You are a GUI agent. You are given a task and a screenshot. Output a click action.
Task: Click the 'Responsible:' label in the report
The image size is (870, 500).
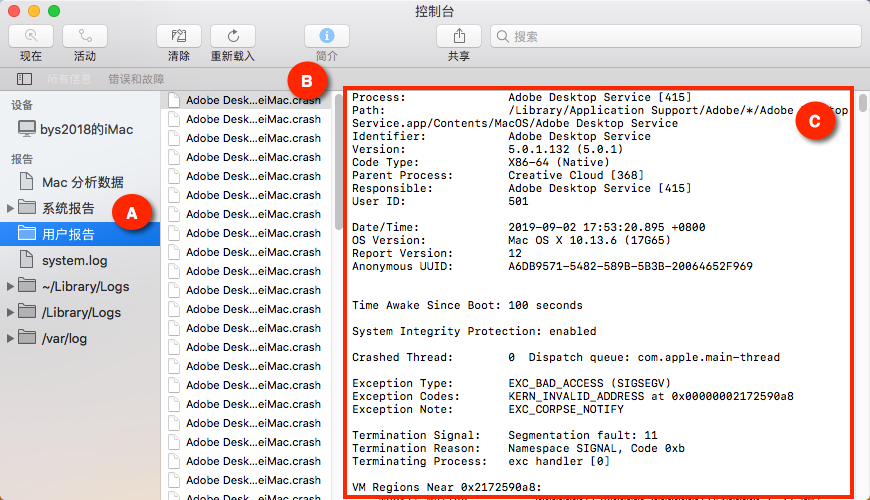pos(392,188)
